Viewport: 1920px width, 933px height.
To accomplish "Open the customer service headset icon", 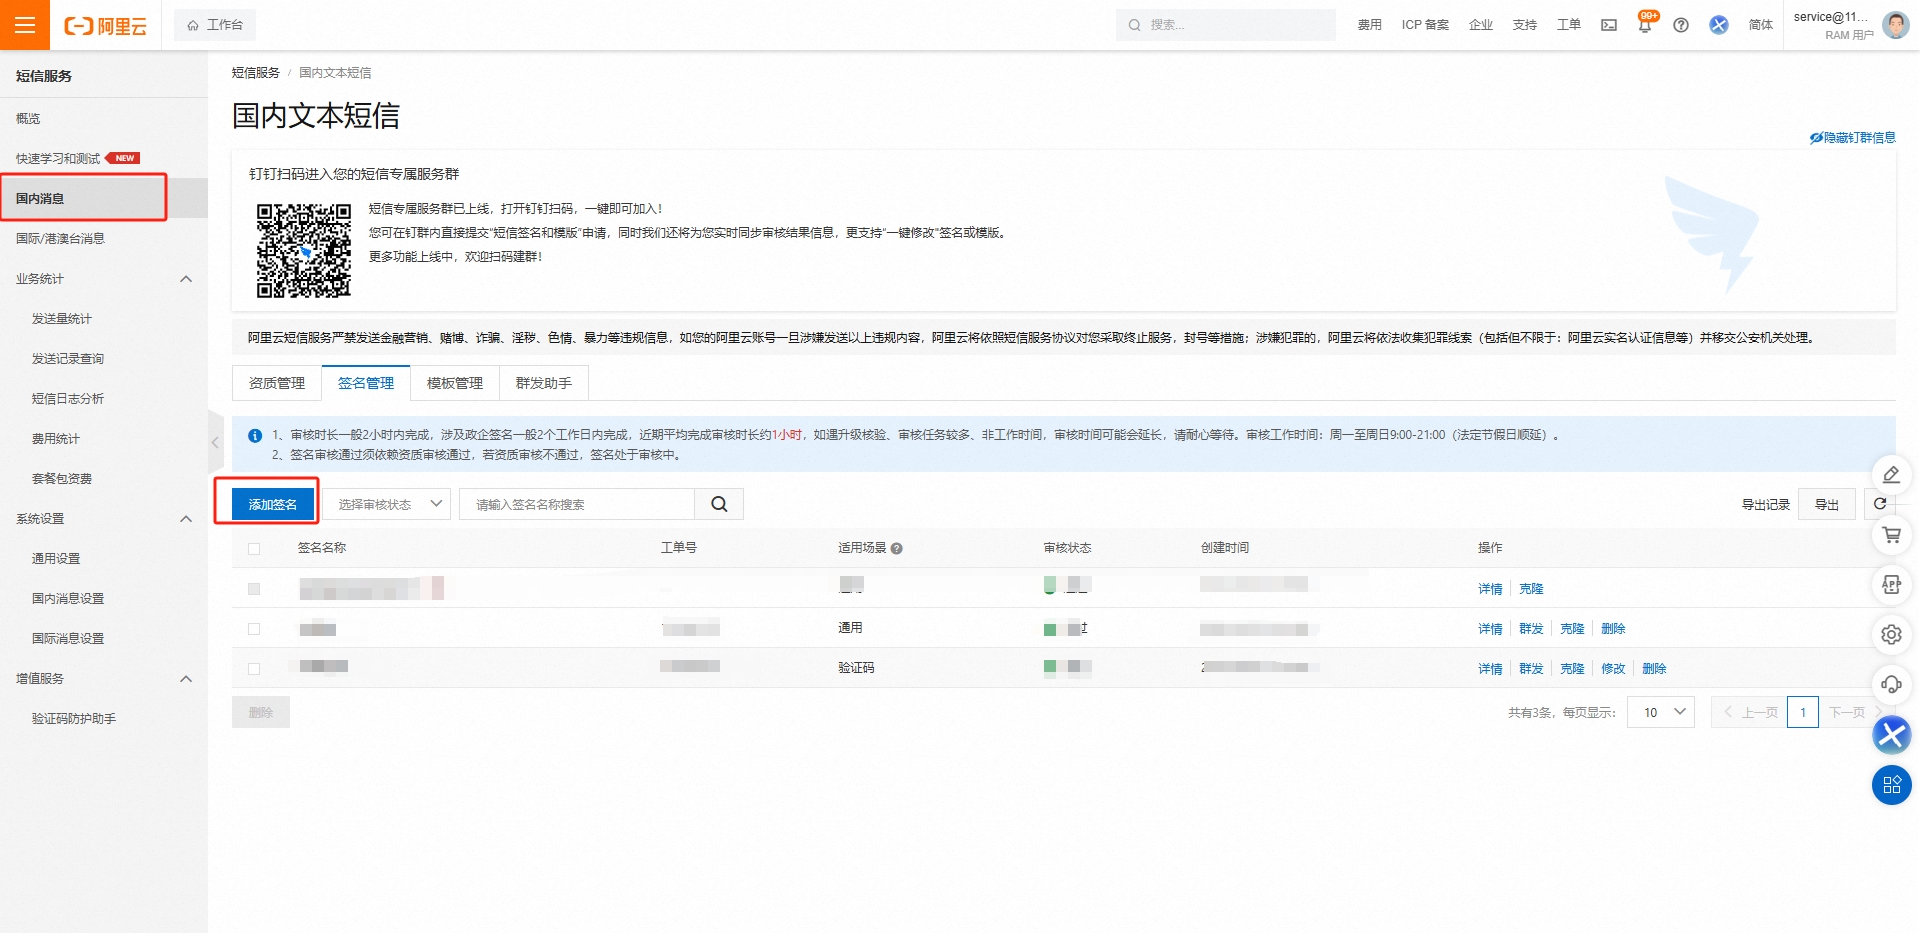I will click(1891, 684).
